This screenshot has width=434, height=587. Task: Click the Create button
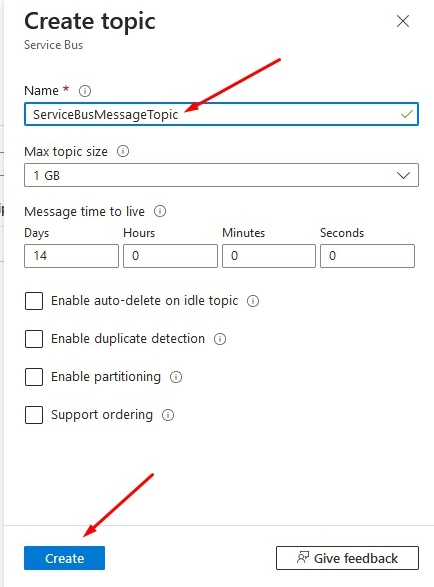(x=64, y=558)
